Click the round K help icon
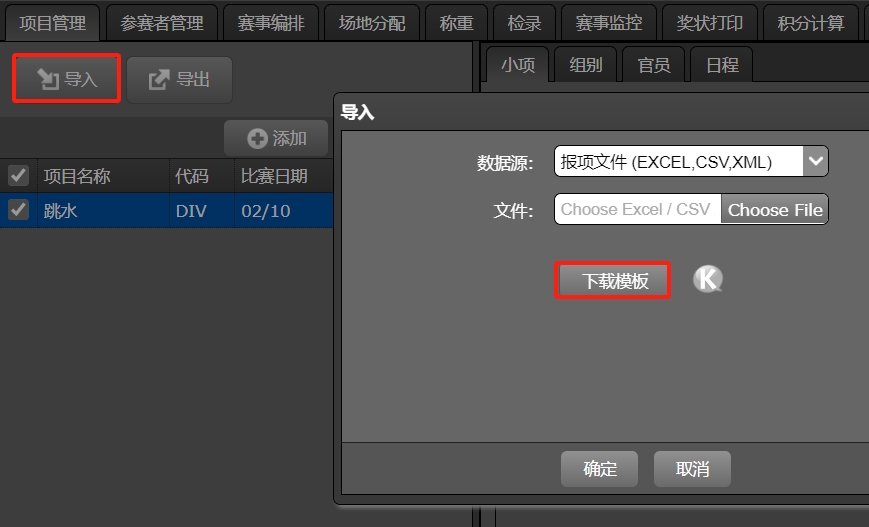The image size is (869, 527). point(708,279)
